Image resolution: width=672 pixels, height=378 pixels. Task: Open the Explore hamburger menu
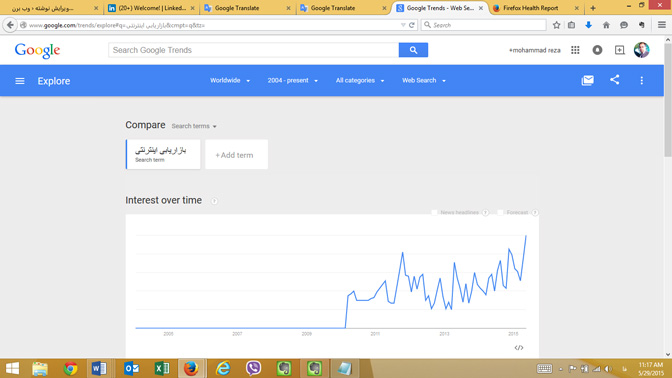coord(20,81)
